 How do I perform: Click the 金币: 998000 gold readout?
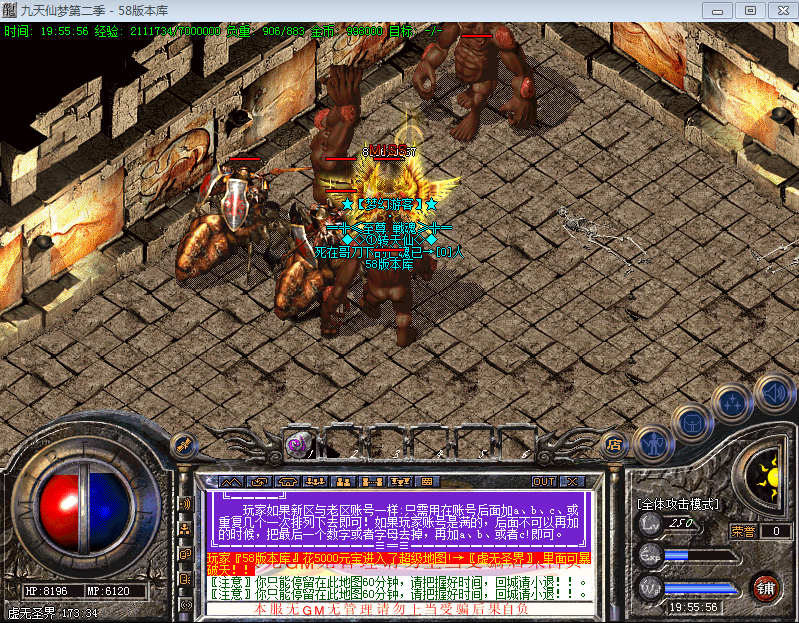346,31
